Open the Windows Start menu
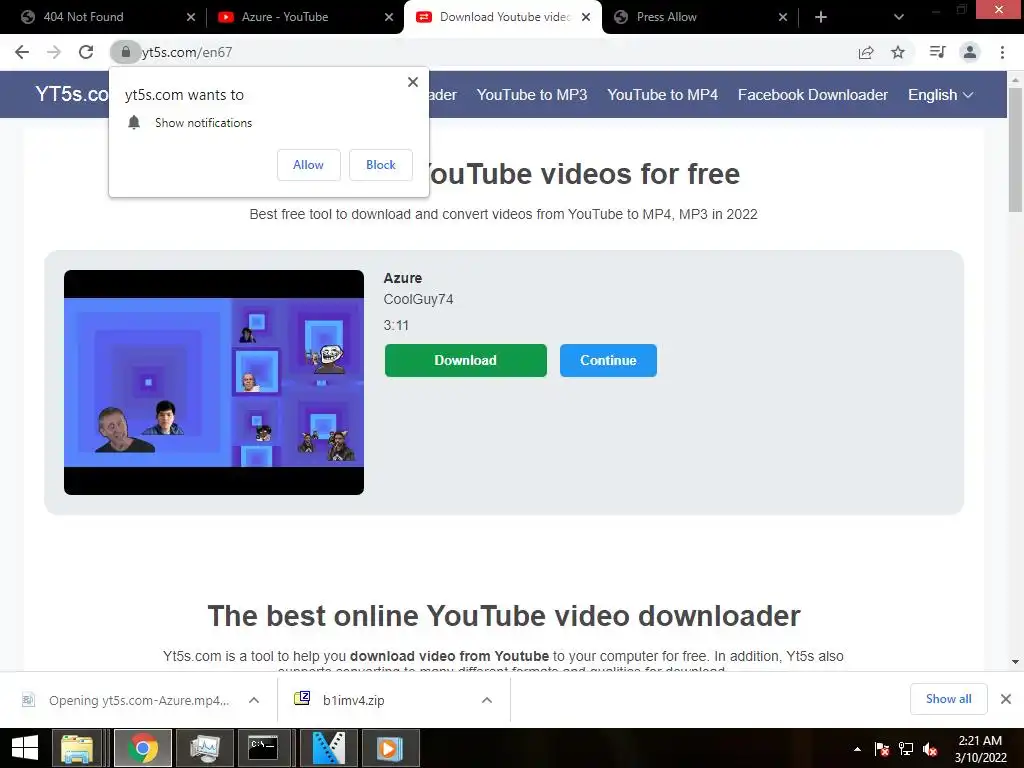 click(x=25, y=748)
